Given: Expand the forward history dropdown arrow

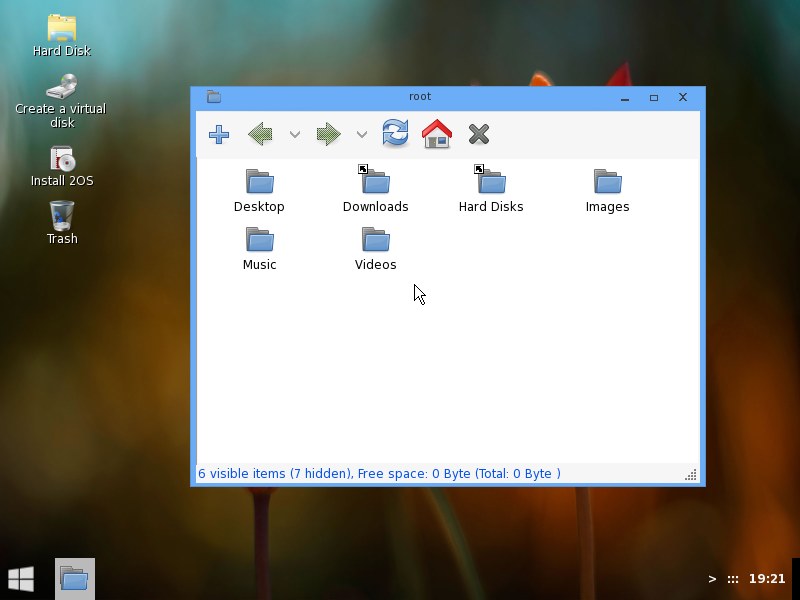Looking at the screenshot, I should [x=362, y=134].
